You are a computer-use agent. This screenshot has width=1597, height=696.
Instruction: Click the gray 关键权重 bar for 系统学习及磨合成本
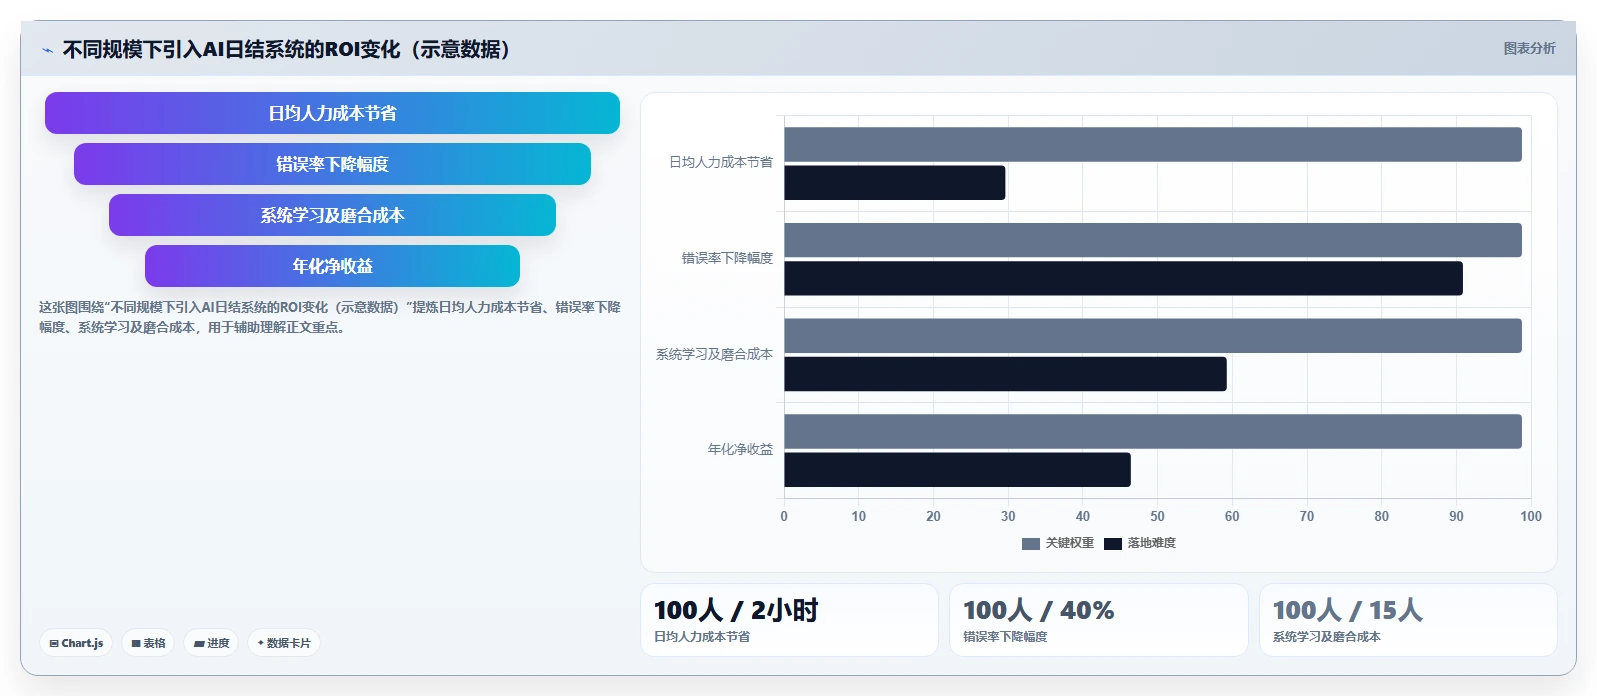pos(1153,336)
